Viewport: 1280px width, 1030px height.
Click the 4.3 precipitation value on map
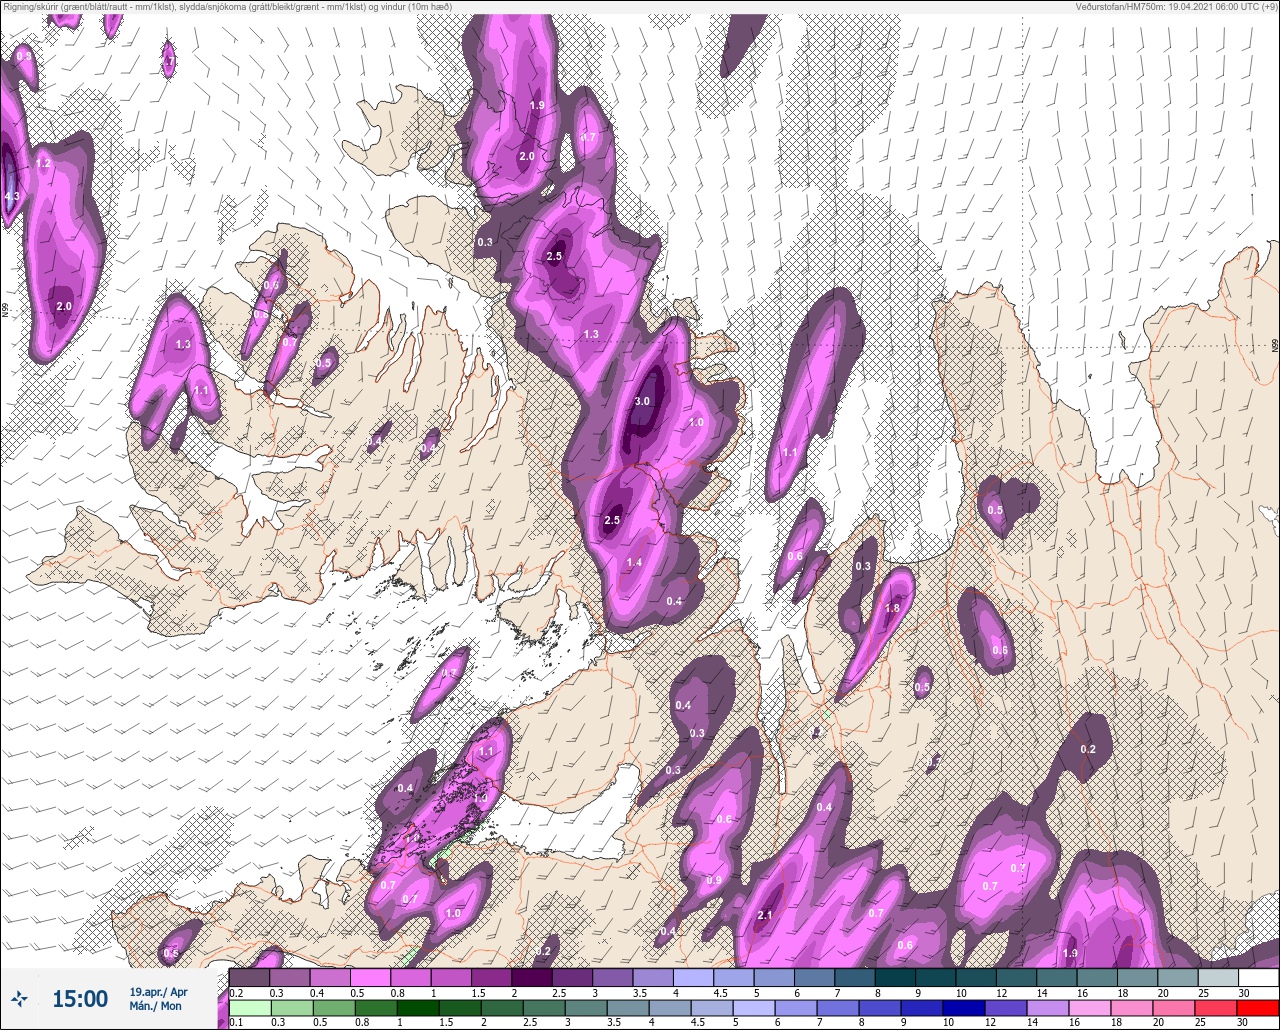click(11, 197)
